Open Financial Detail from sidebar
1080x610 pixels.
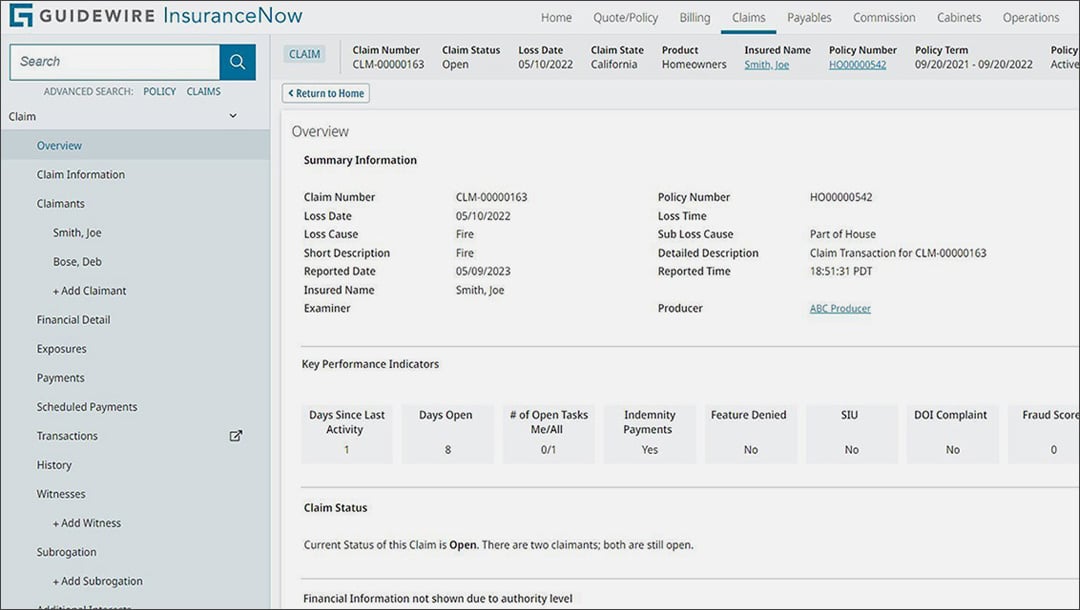[x=72, y=319]
